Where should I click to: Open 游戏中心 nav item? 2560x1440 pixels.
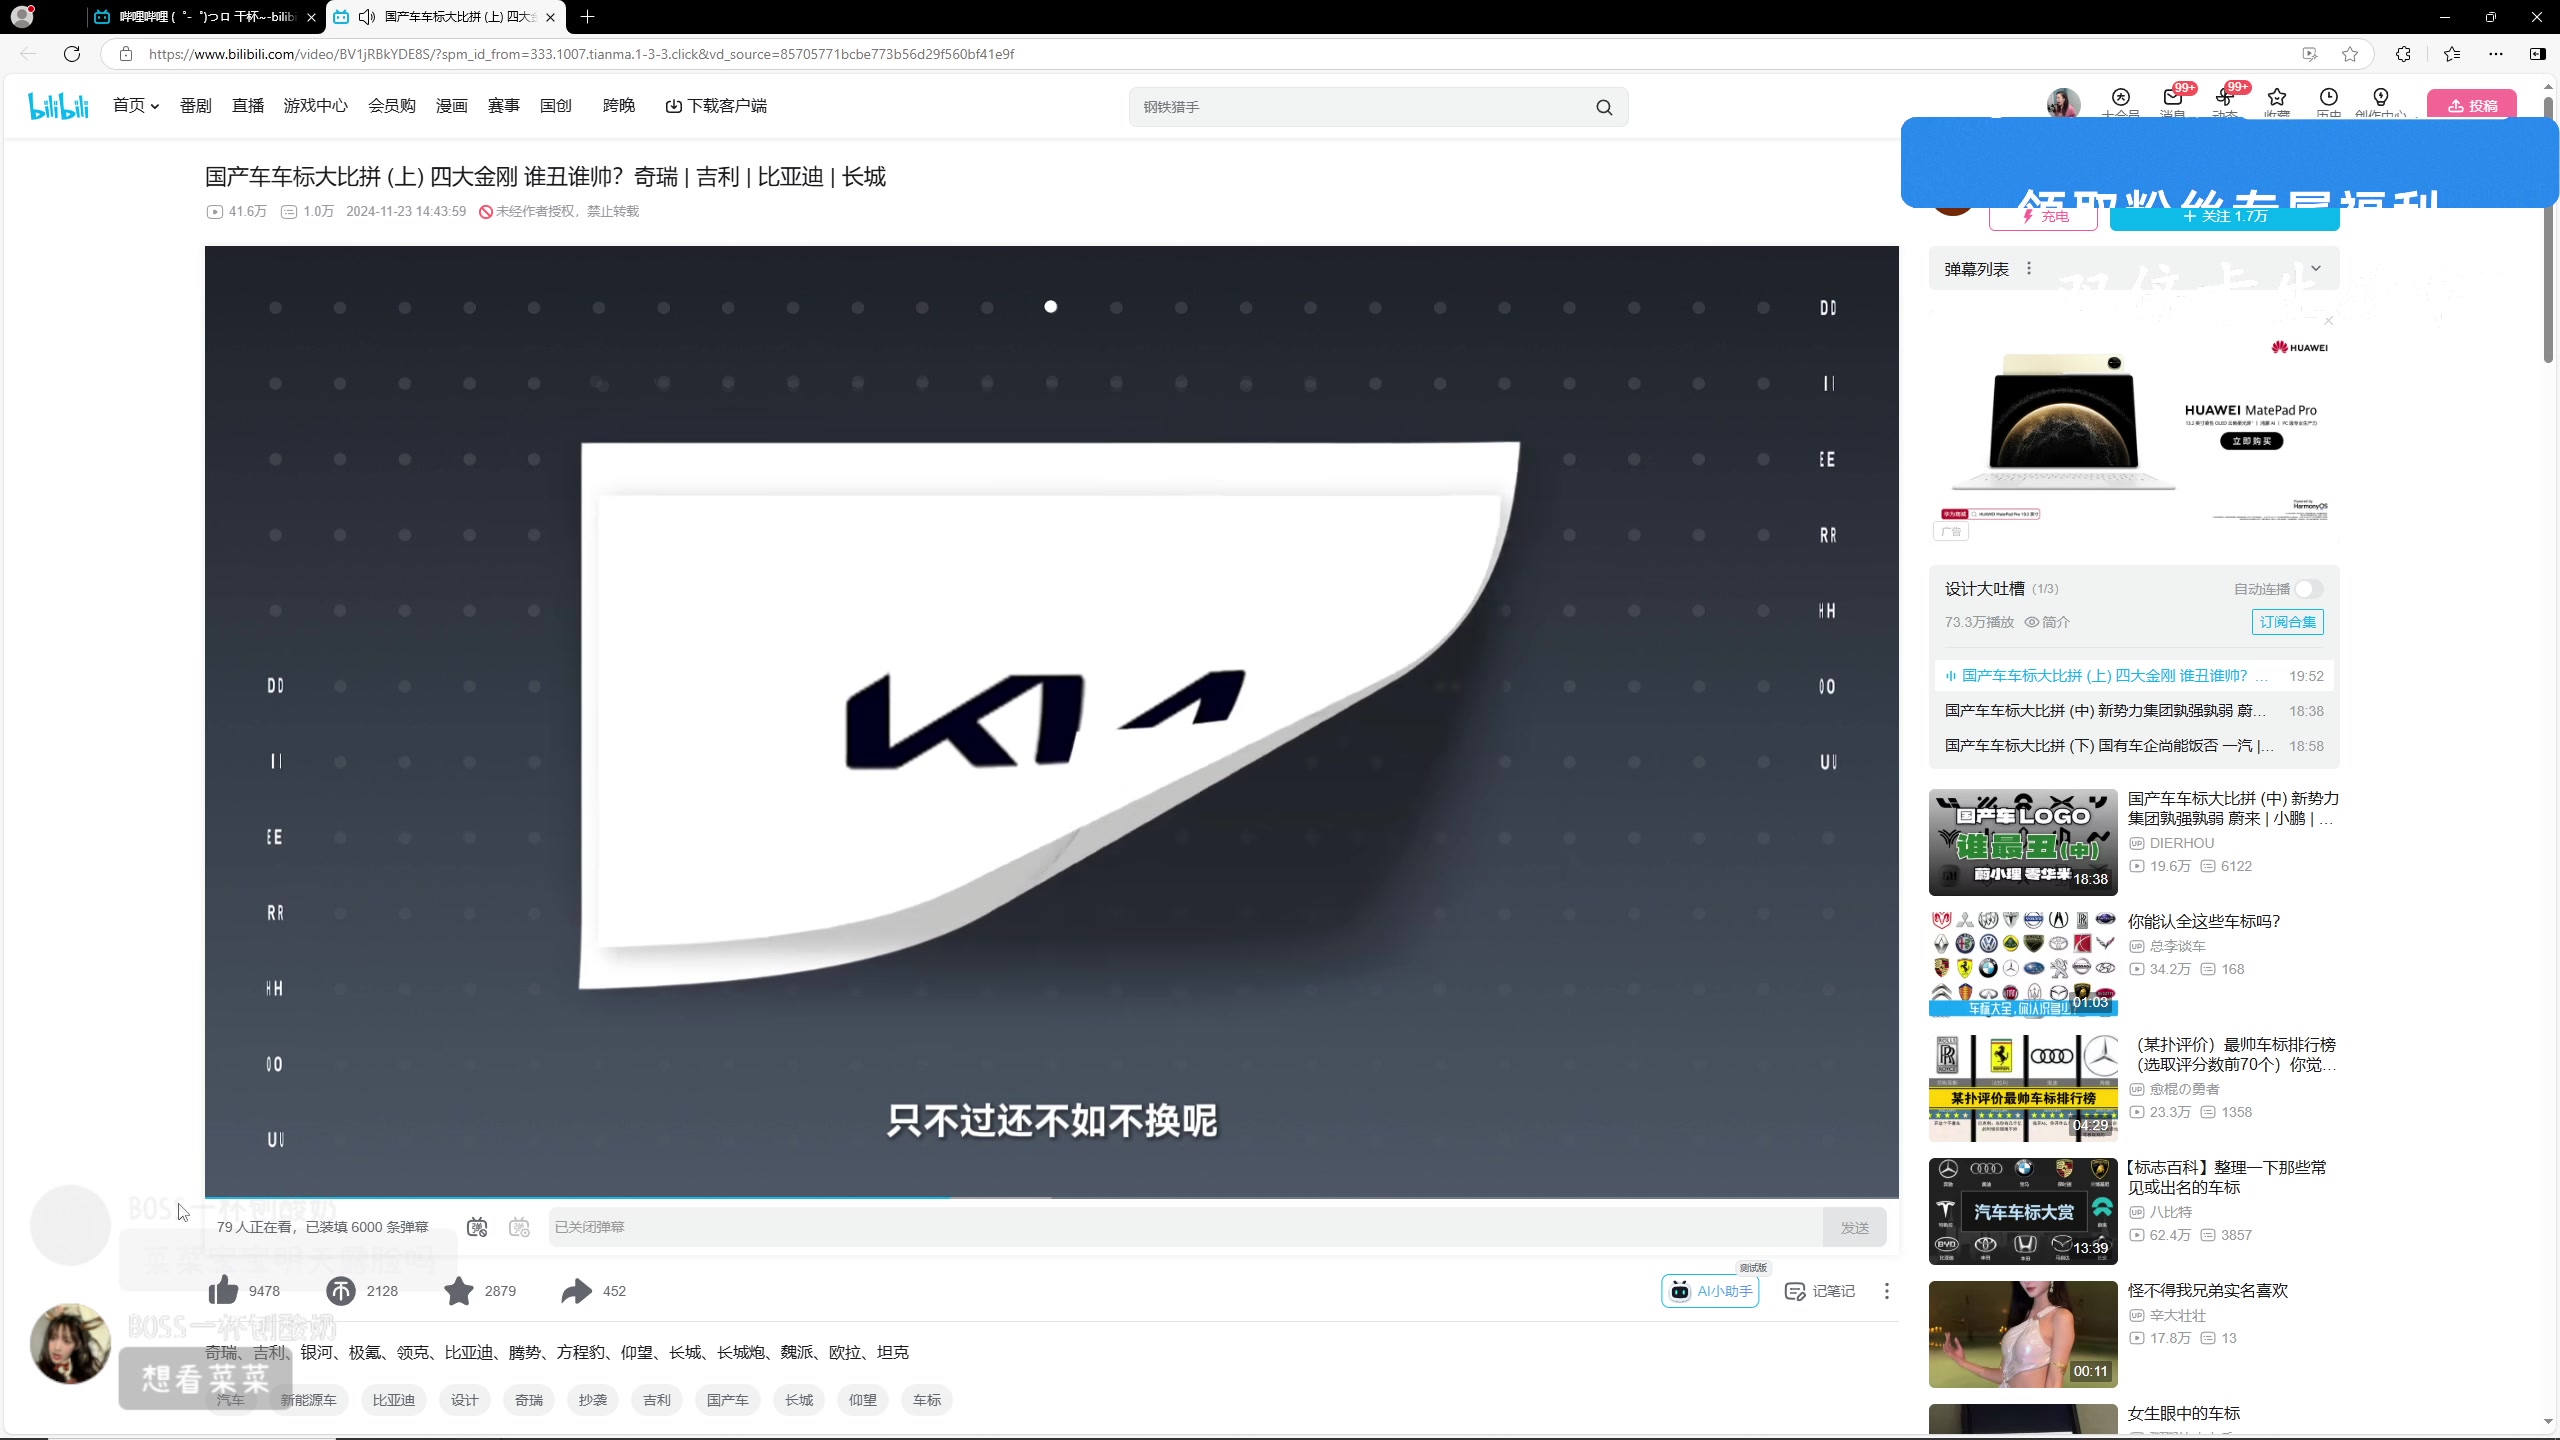316,106
